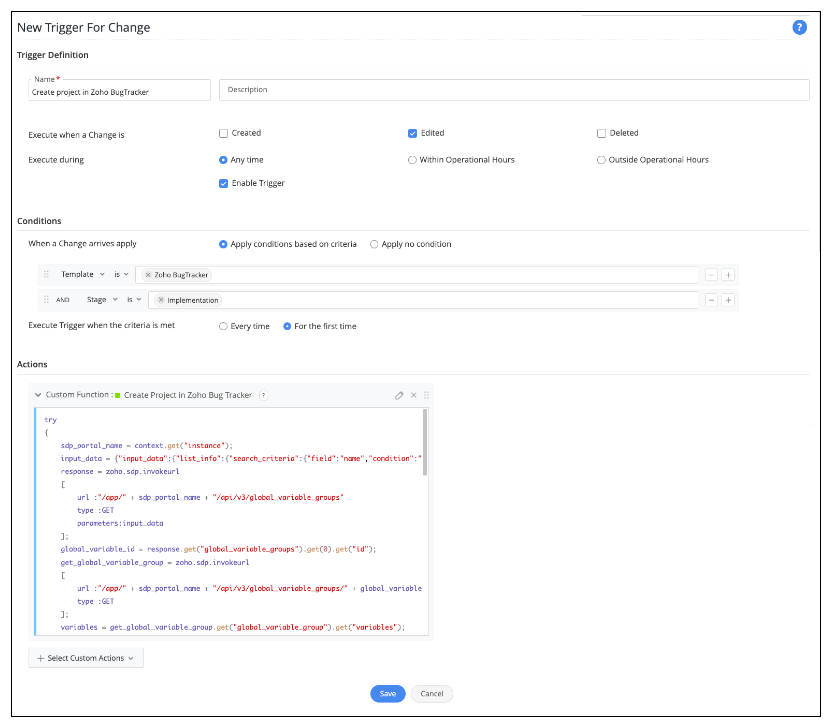The image size is (828, 727).
Task: Remove the Zoho BugTracker template tag
Action: pos(148,275)
